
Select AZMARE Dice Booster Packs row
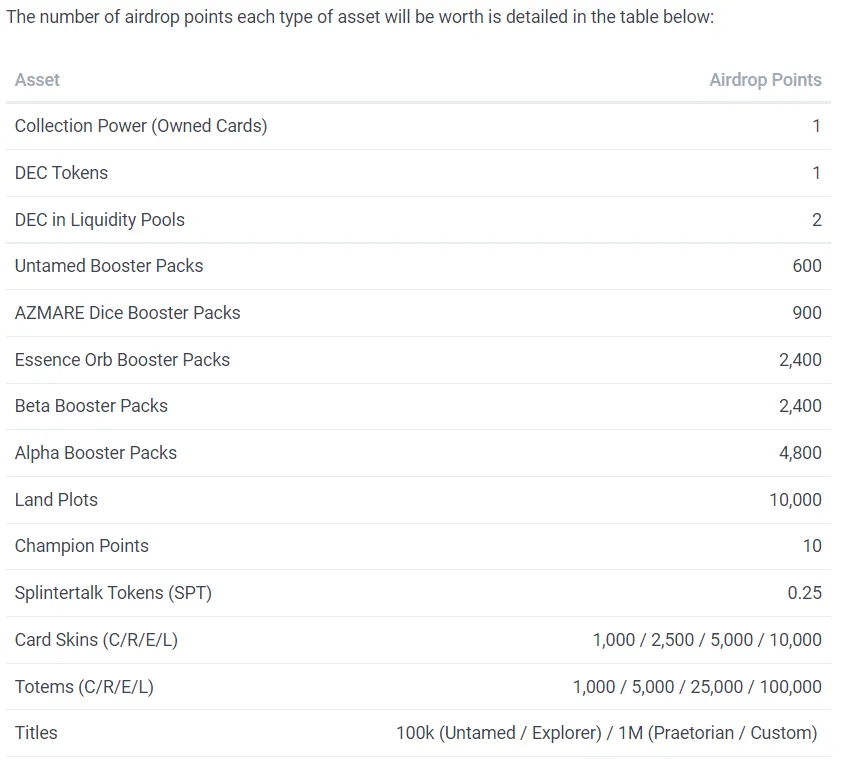click(x=419, y=313)
